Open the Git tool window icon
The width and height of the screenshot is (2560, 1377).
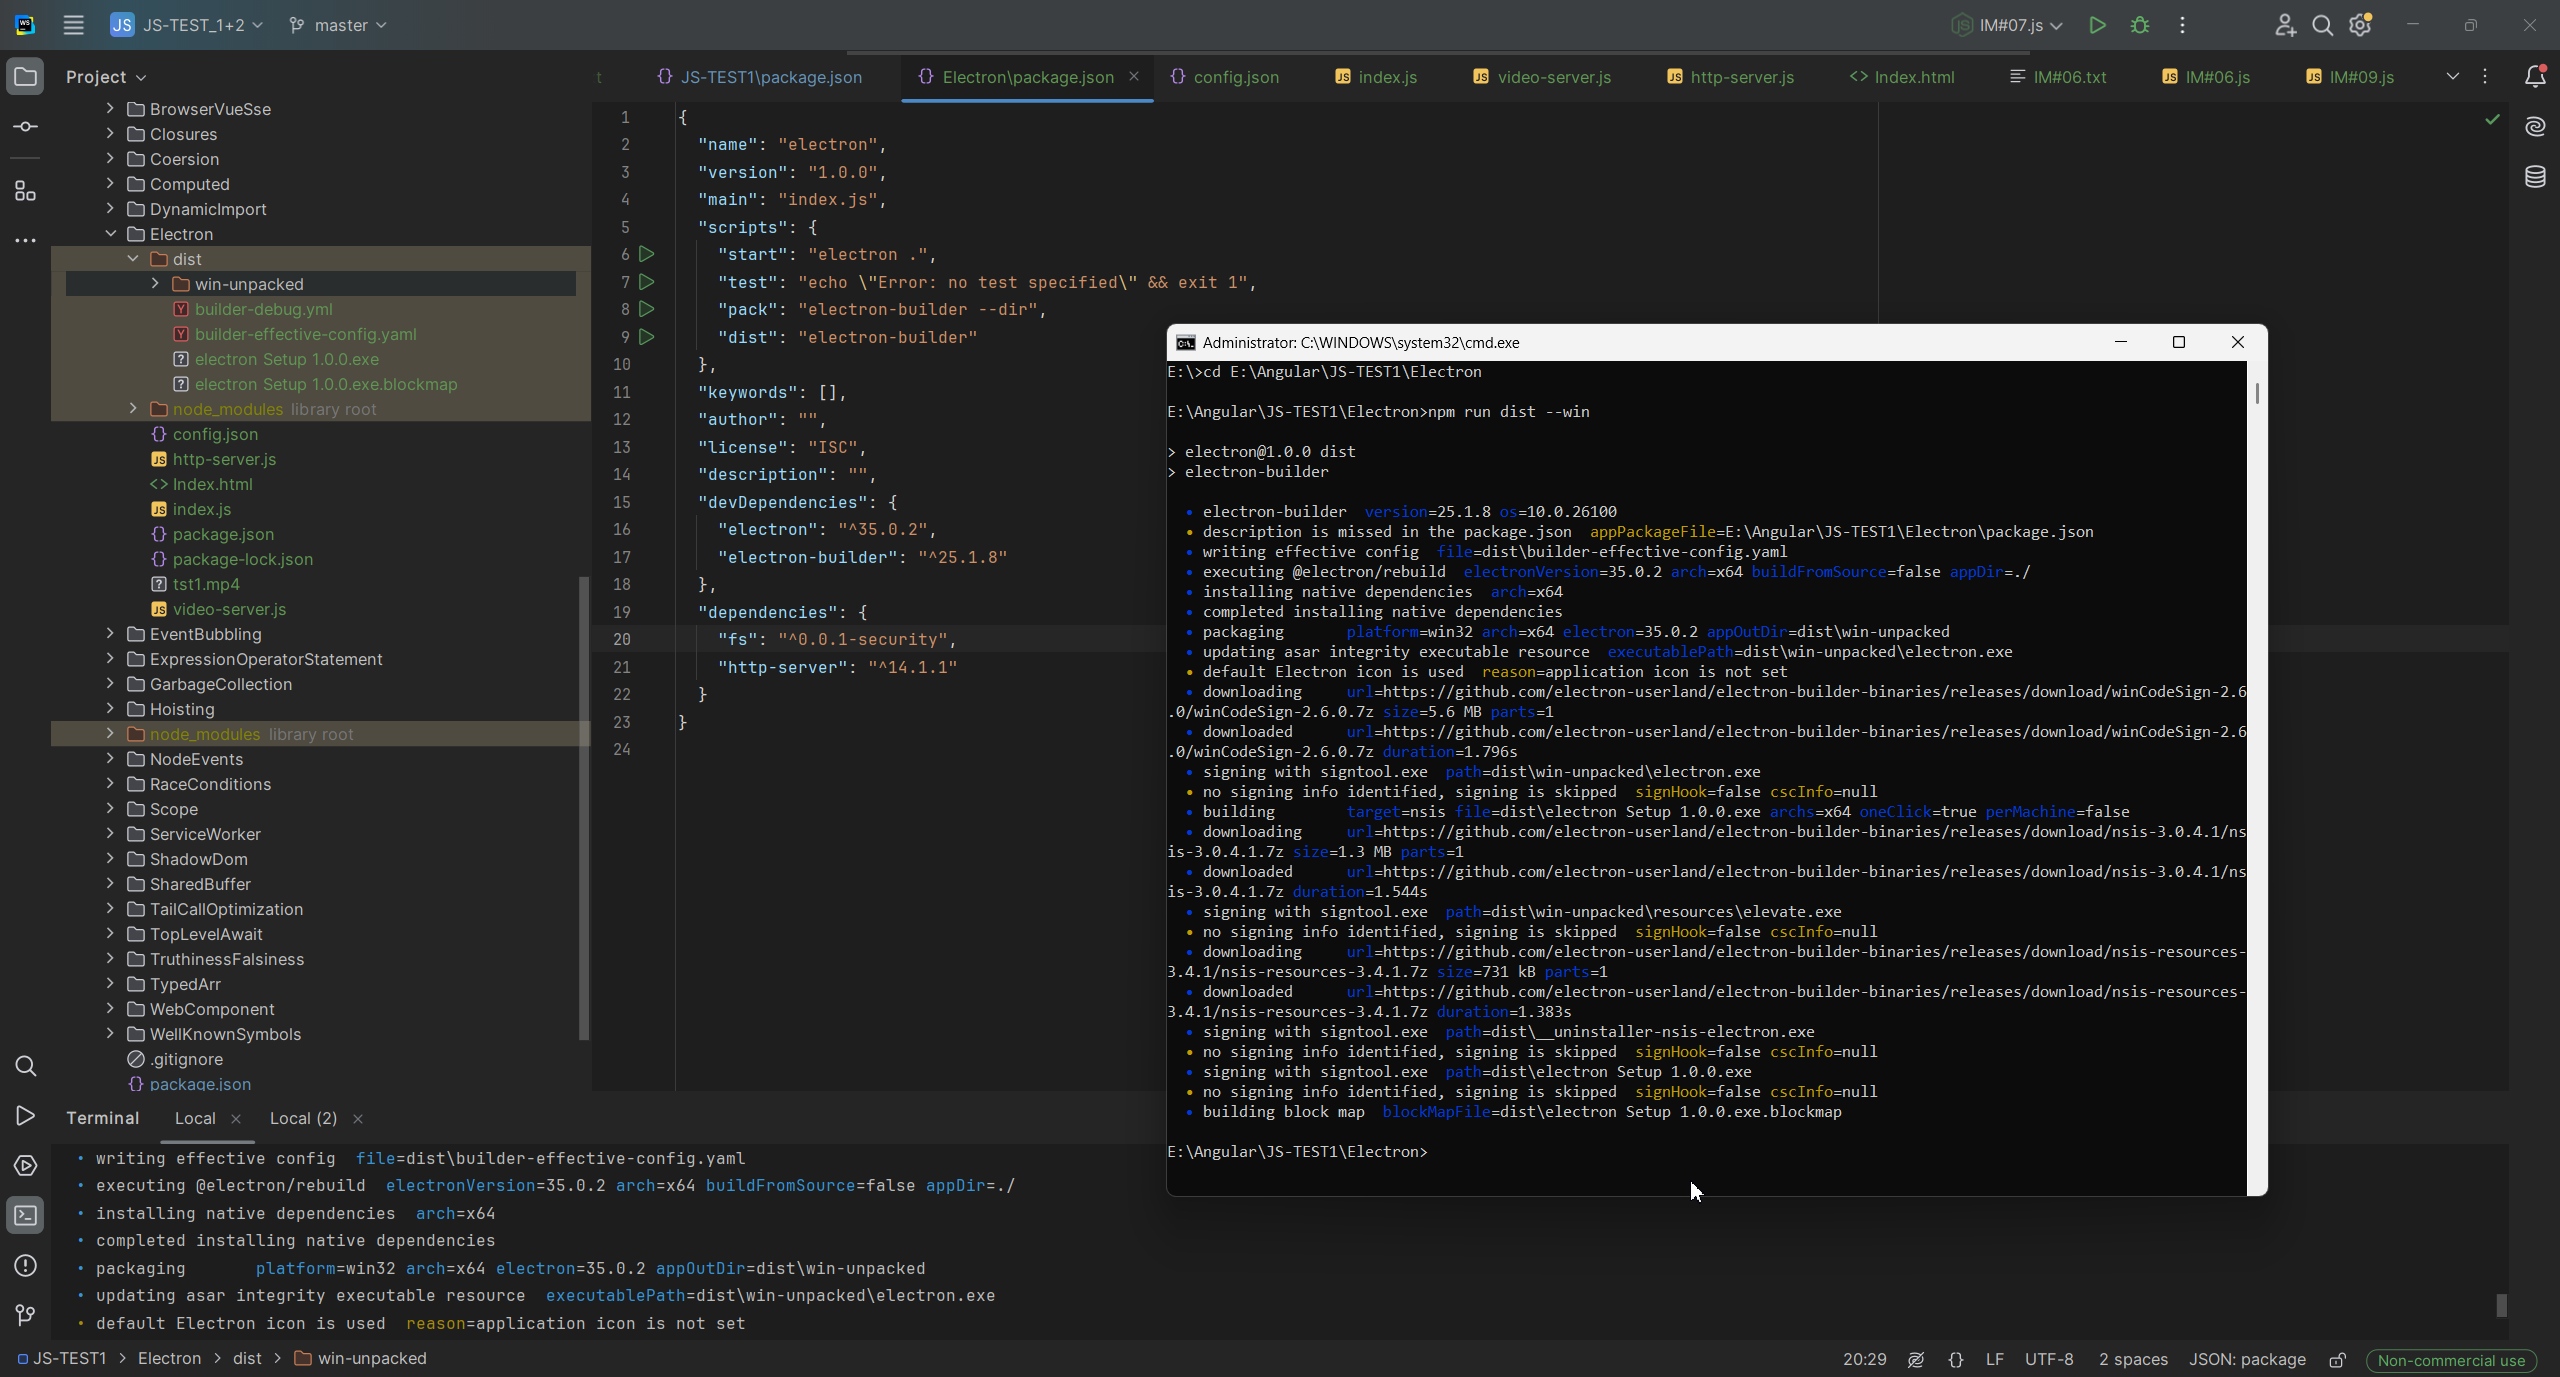coord(26,1314)
